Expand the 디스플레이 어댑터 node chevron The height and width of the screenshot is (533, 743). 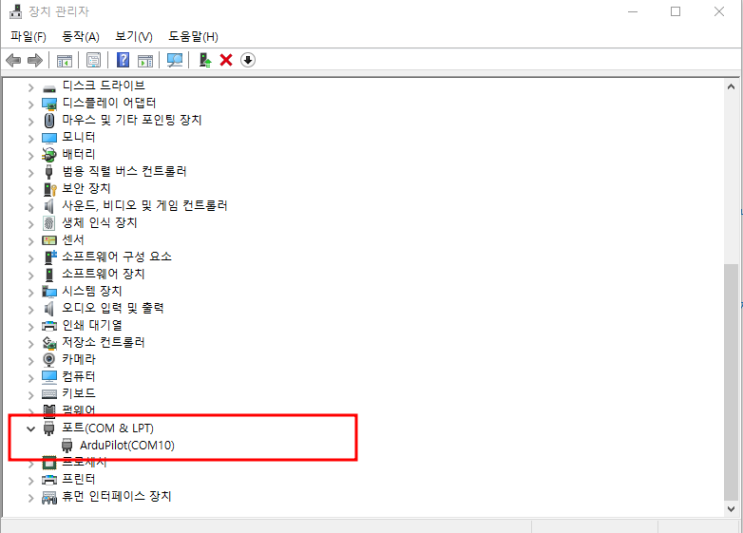31,105
